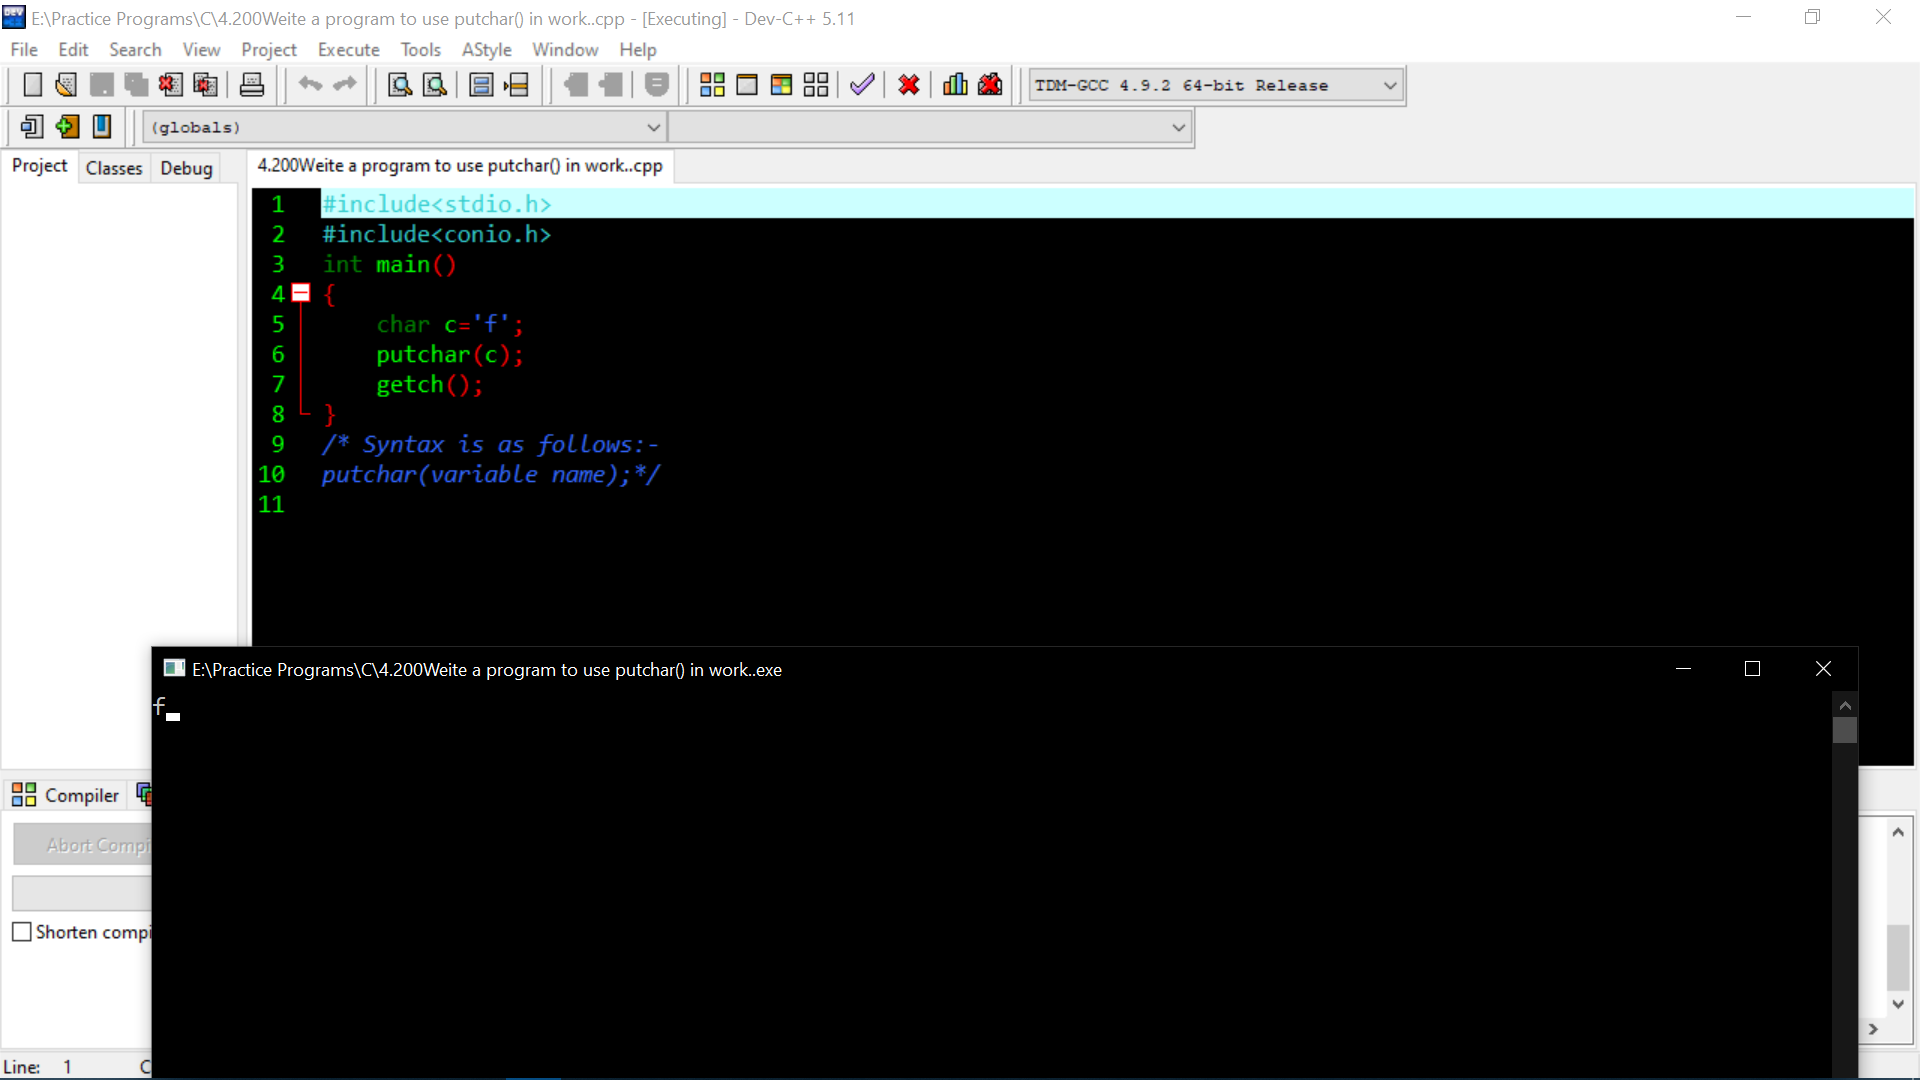Toggle the Shorten compilation output checkbox
Screen dimensions: 1920x1080
(21, 932)
